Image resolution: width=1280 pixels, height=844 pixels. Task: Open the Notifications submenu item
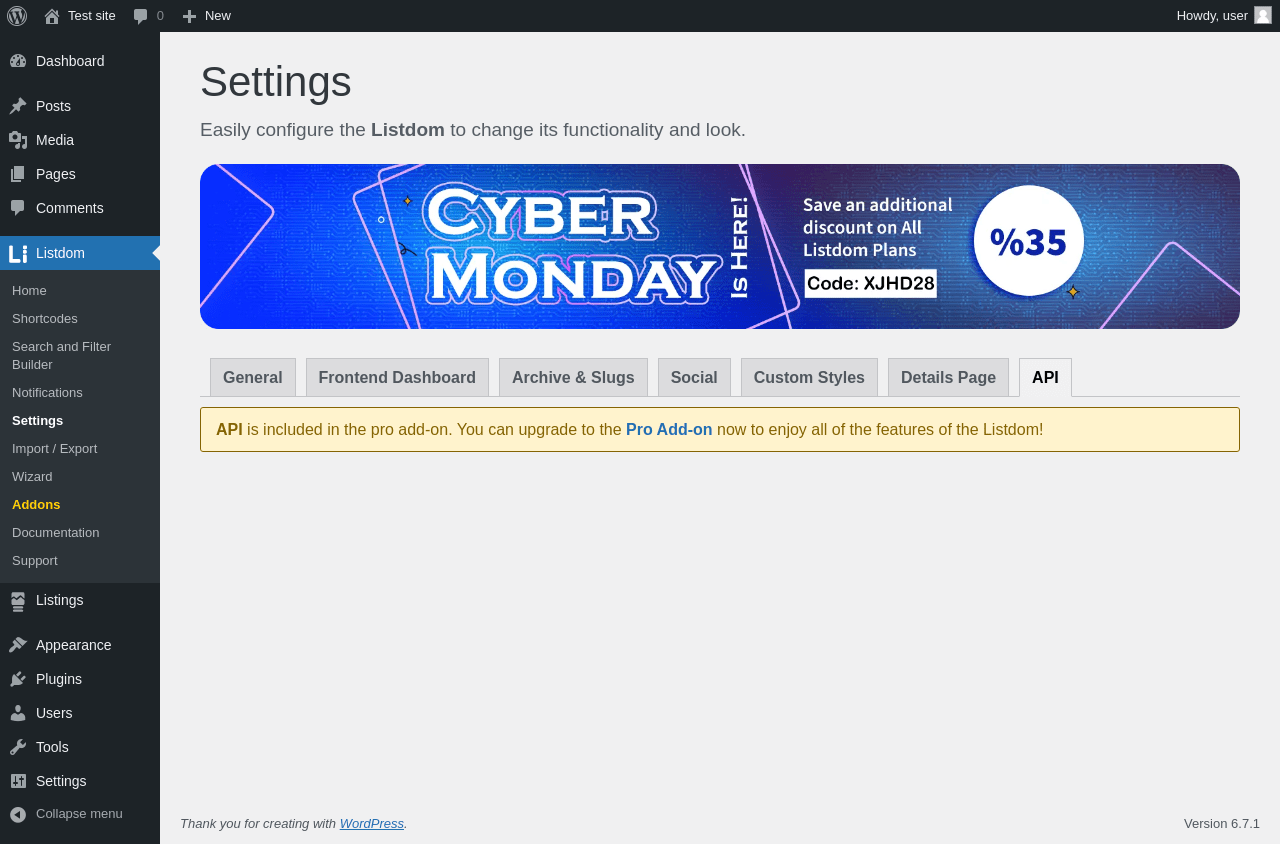47,392
